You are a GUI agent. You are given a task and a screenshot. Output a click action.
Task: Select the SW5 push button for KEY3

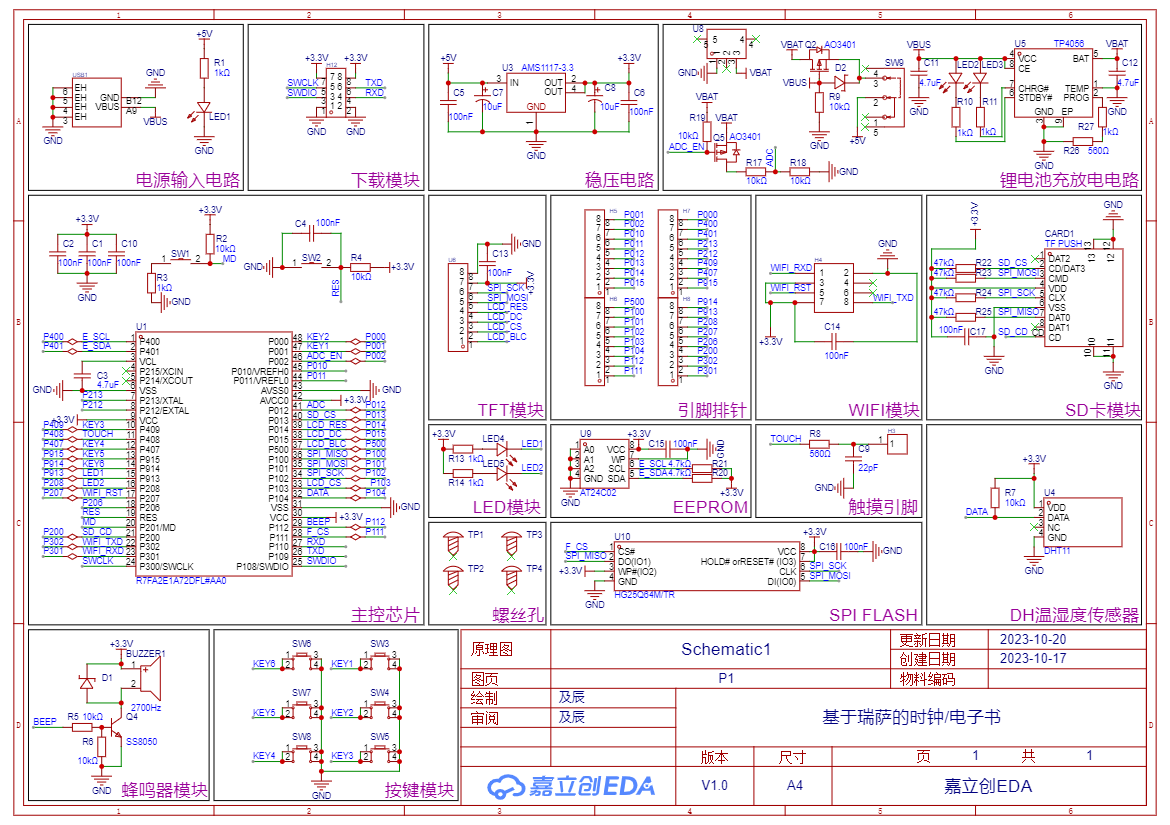point(380,752)
